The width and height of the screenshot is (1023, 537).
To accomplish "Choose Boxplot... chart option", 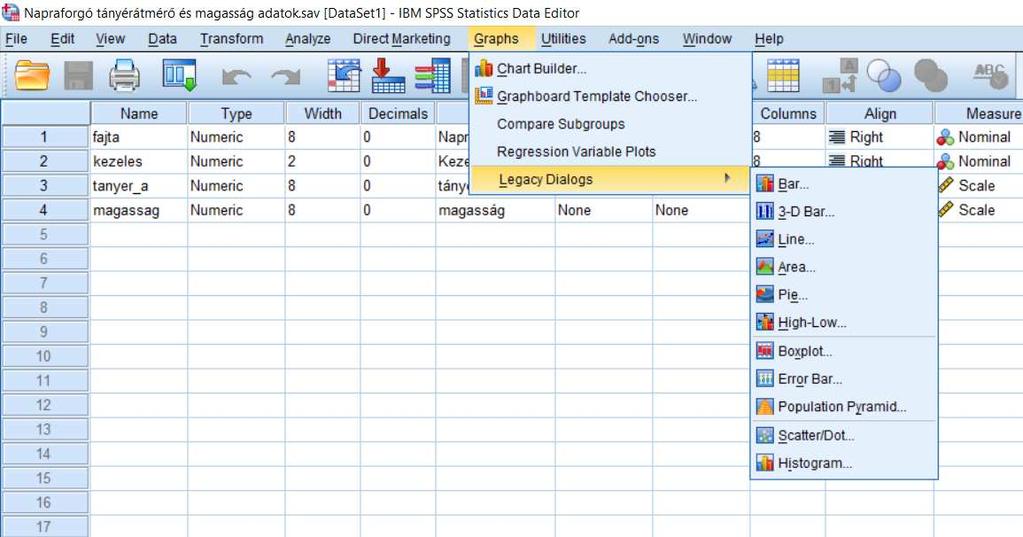I will (804, 351).
